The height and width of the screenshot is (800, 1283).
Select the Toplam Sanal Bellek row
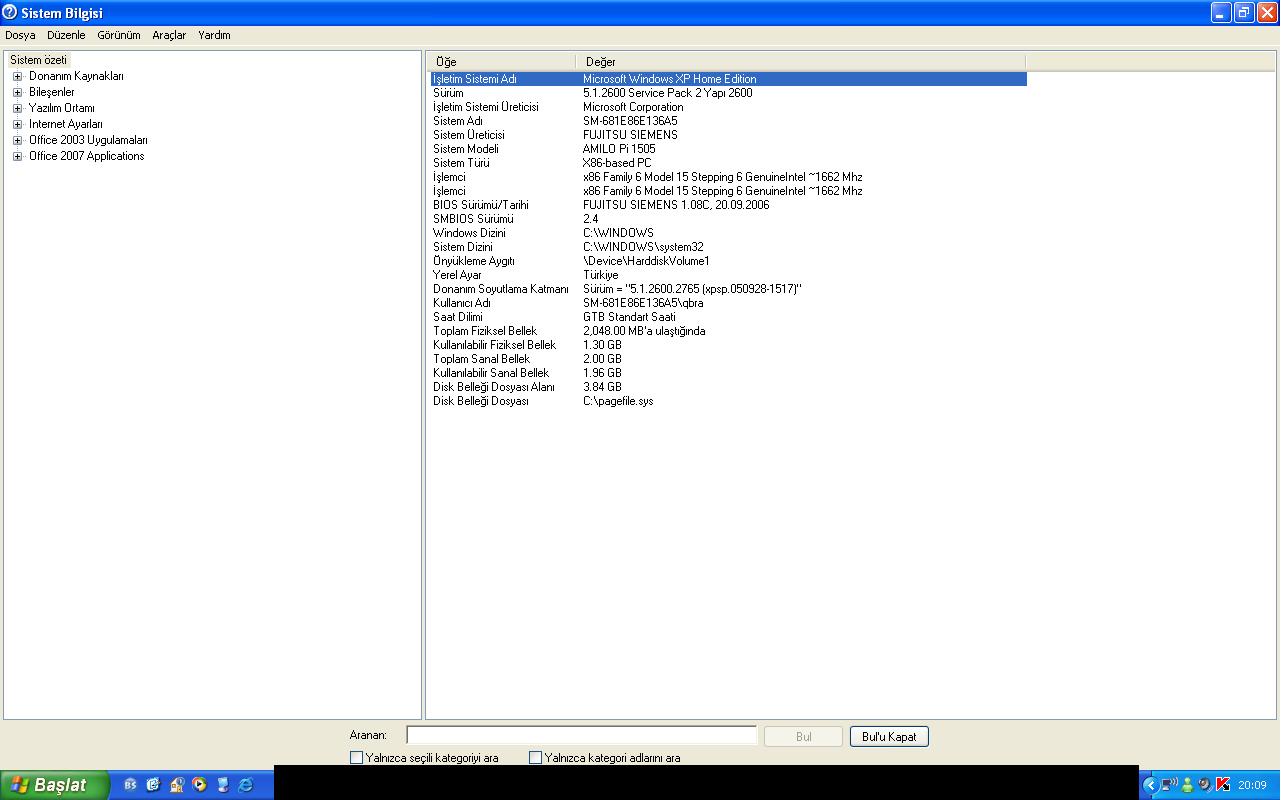[x=728, y=359]
